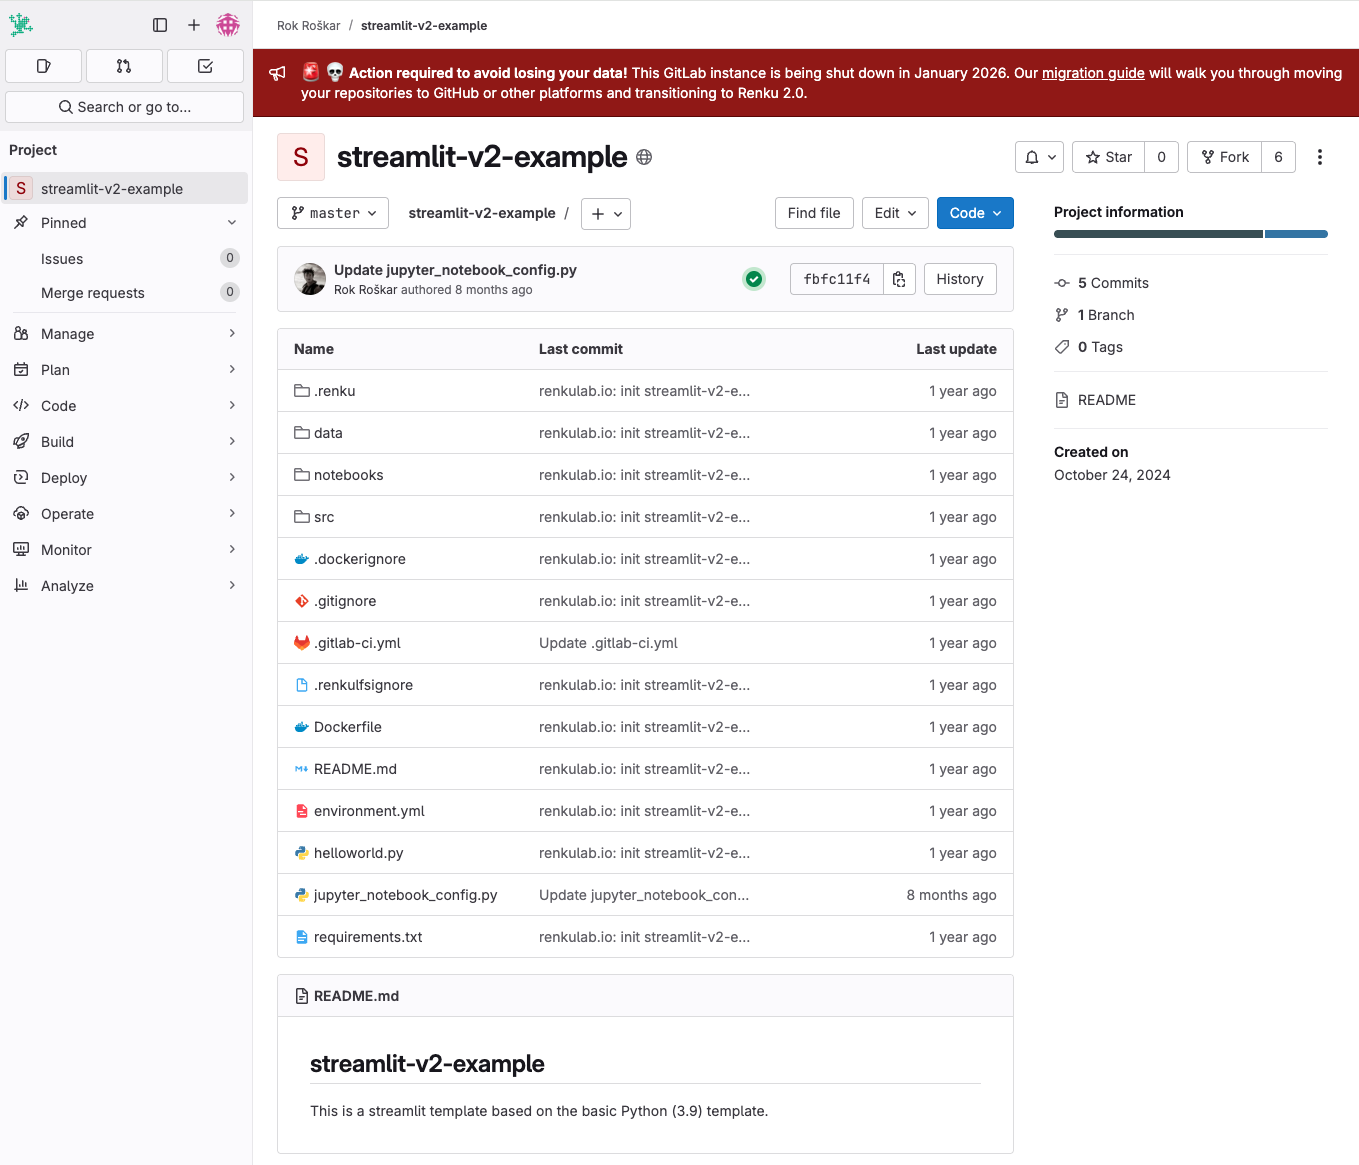The width and height of the screenshot is (1359, 1165).
Task: Click the Search or go to field
Action: click(125, 107)
